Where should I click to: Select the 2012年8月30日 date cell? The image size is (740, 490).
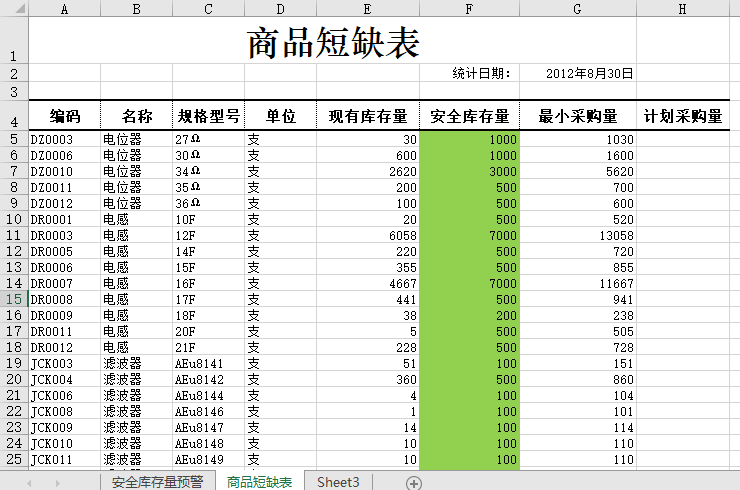[x=590, y=73]
